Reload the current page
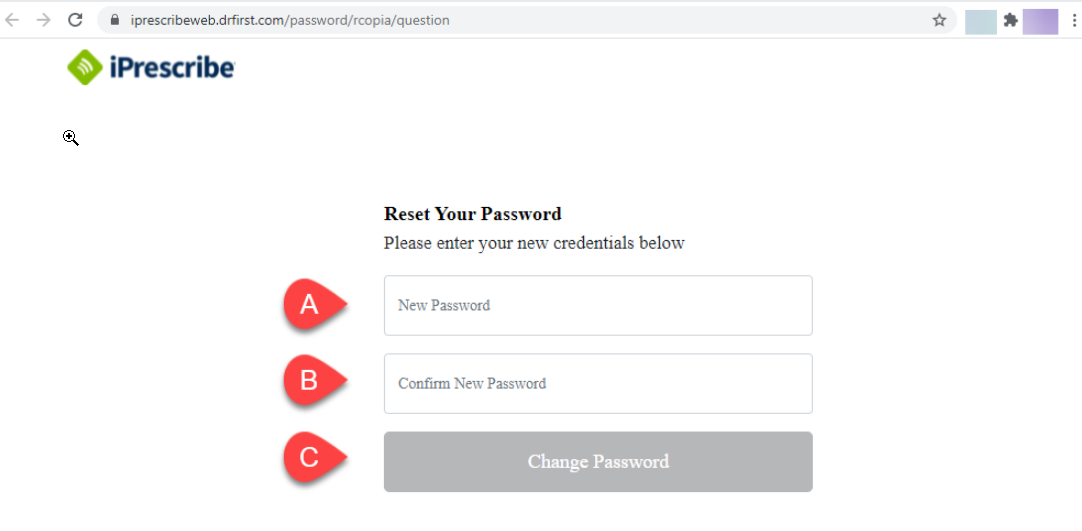 click(x=75, y=20)
